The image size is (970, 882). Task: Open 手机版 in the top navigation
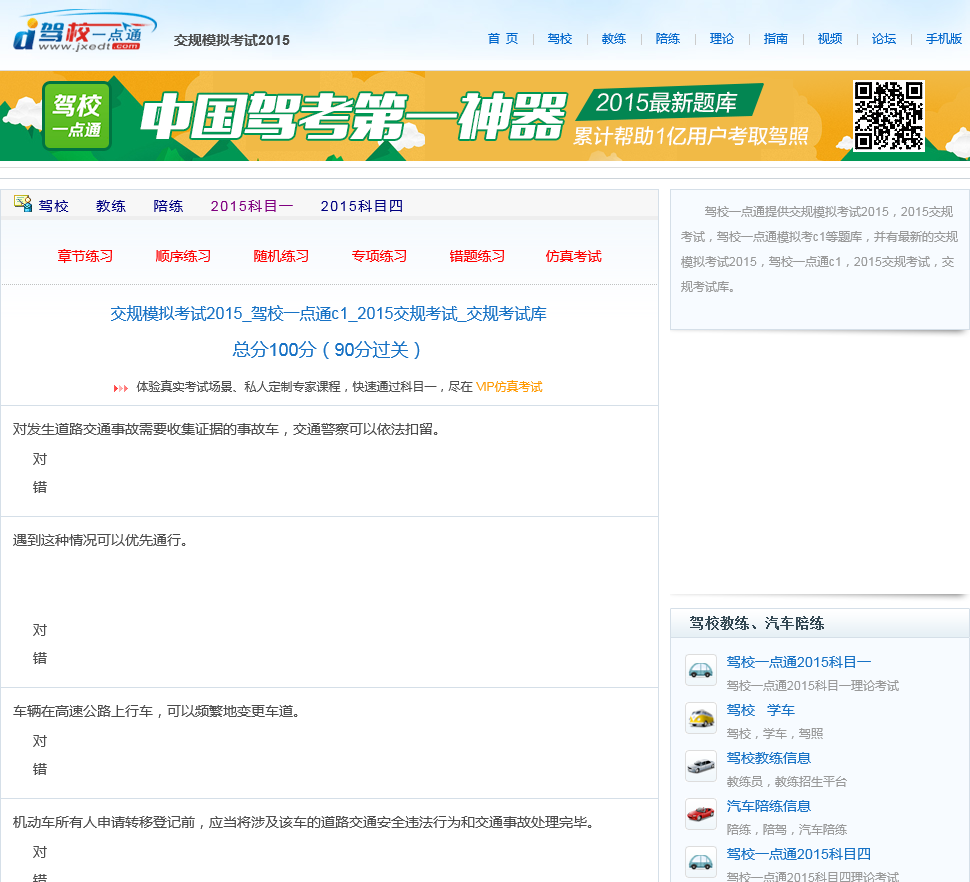(x=943, y=39)
